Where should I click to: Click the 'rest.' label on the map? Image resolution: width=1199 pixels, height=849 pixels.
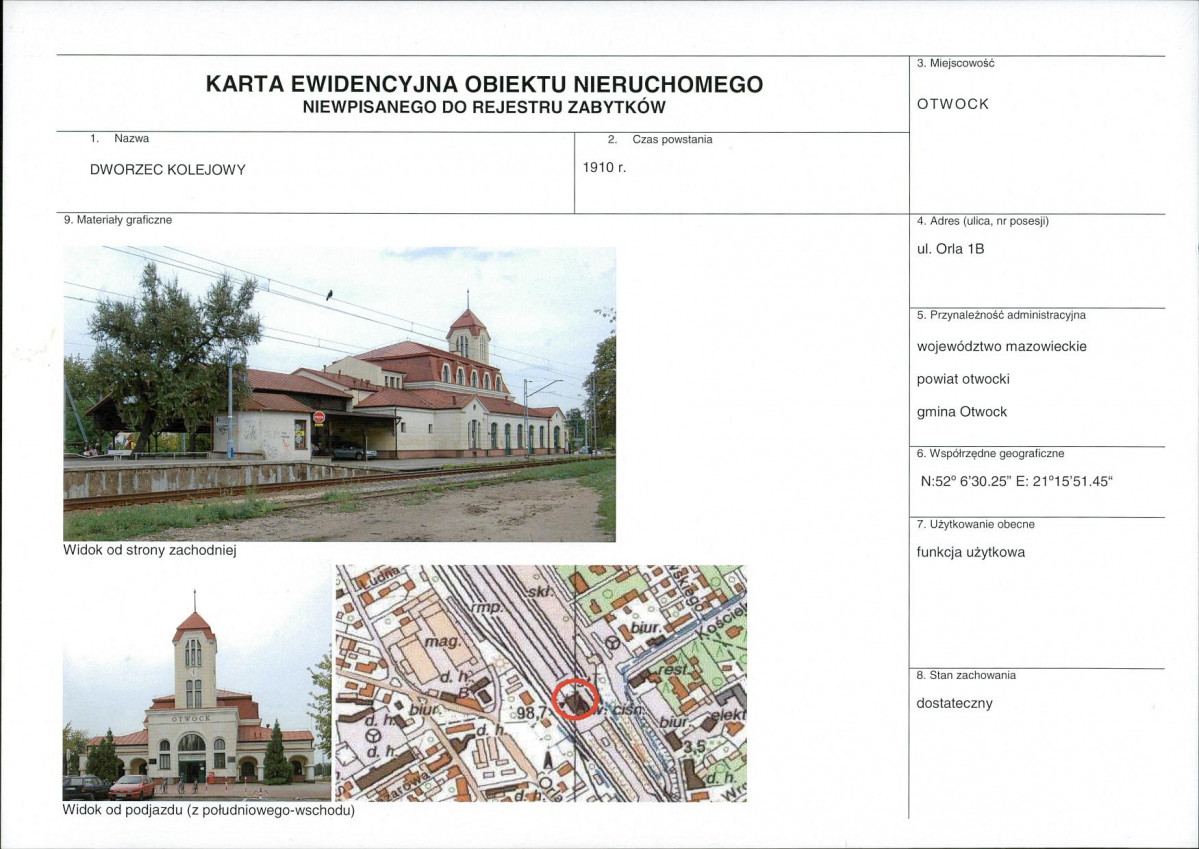(x=674, y=670)
